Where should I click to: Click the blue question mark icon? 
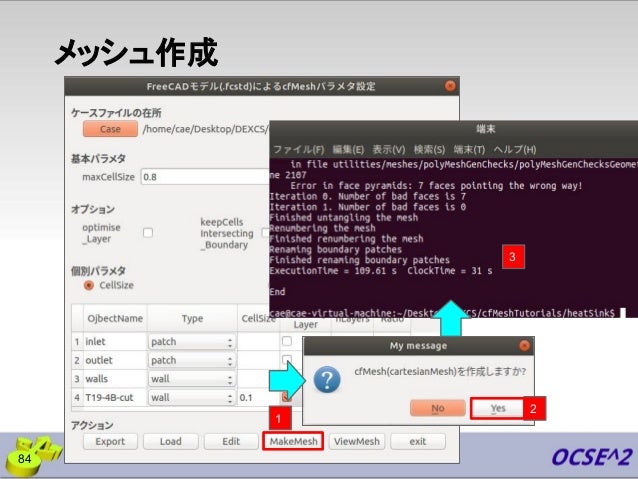tap(327, 379)
